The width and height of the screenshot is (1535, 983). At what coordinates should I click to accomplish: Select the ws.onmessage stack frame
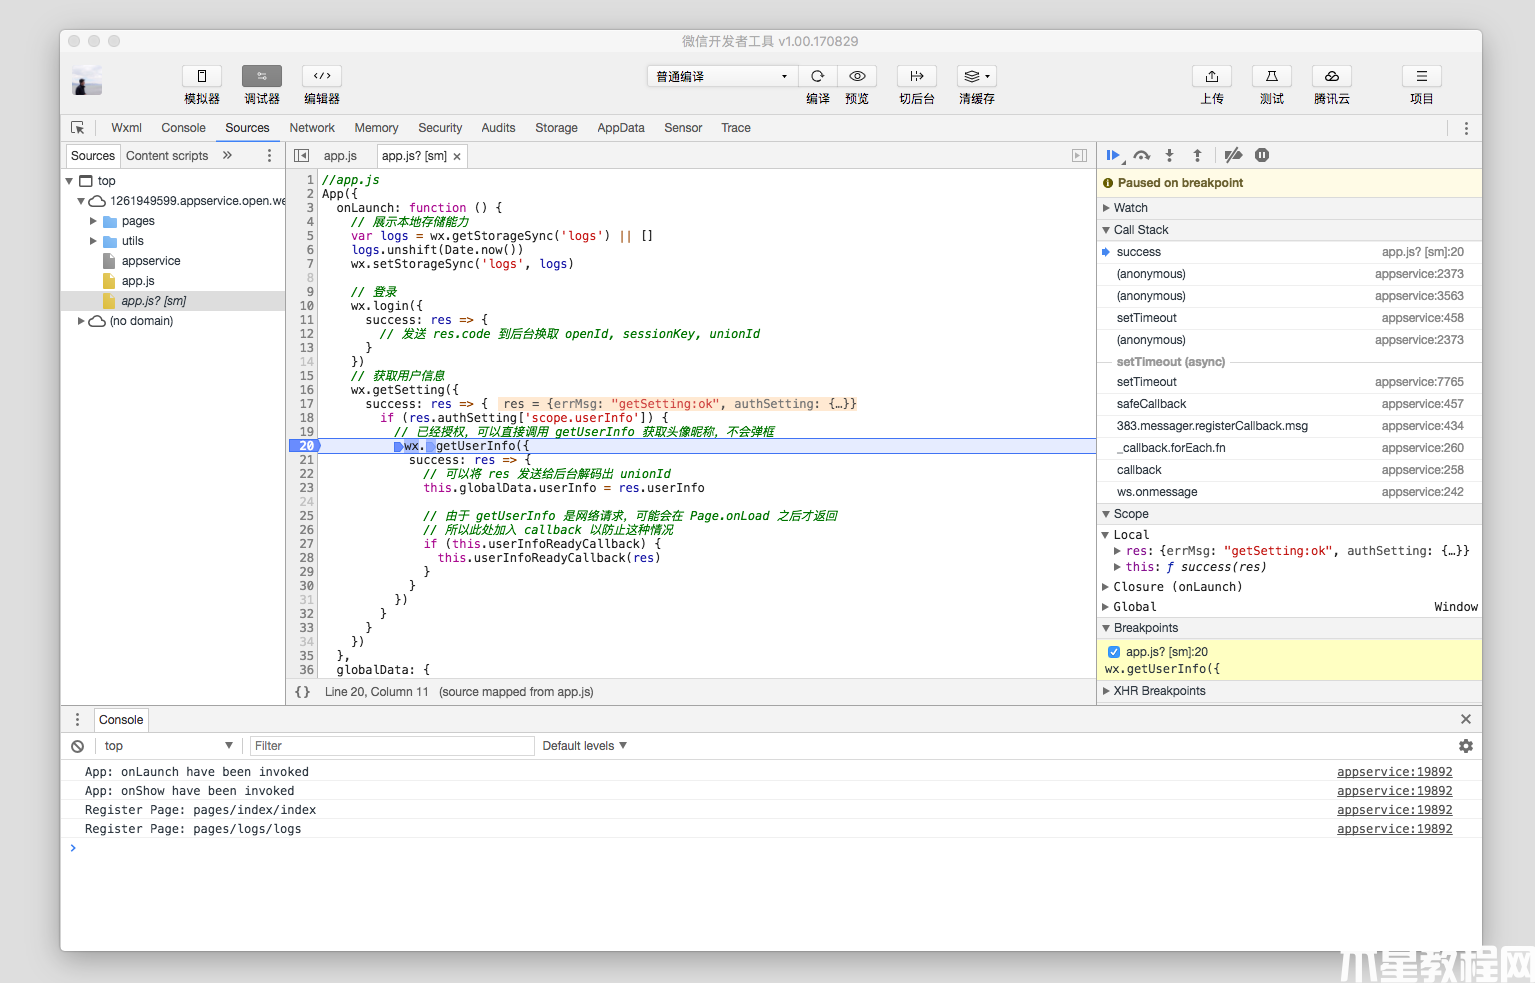[x=1290, y=492]
